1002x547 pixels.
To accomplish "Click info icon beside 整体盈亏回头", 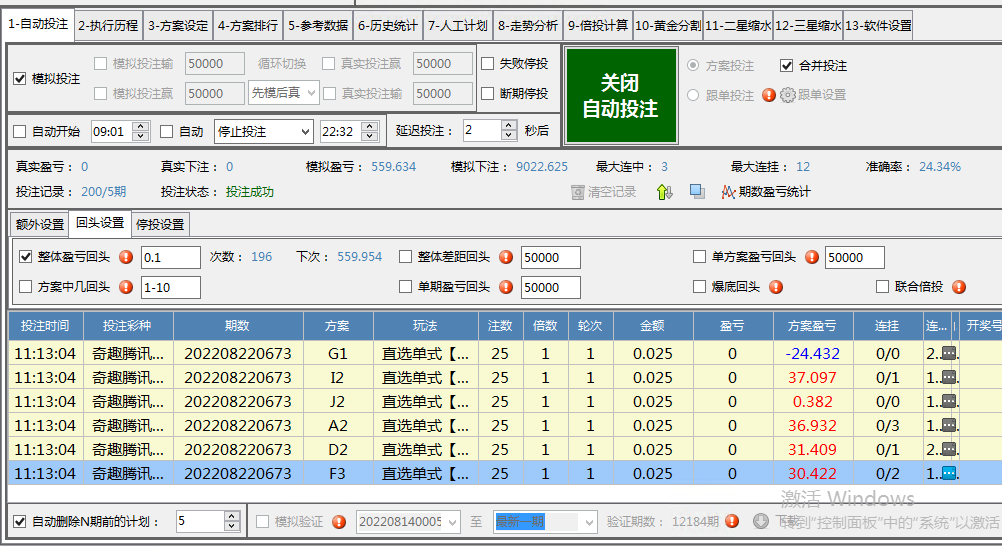I will click(126, 257).
